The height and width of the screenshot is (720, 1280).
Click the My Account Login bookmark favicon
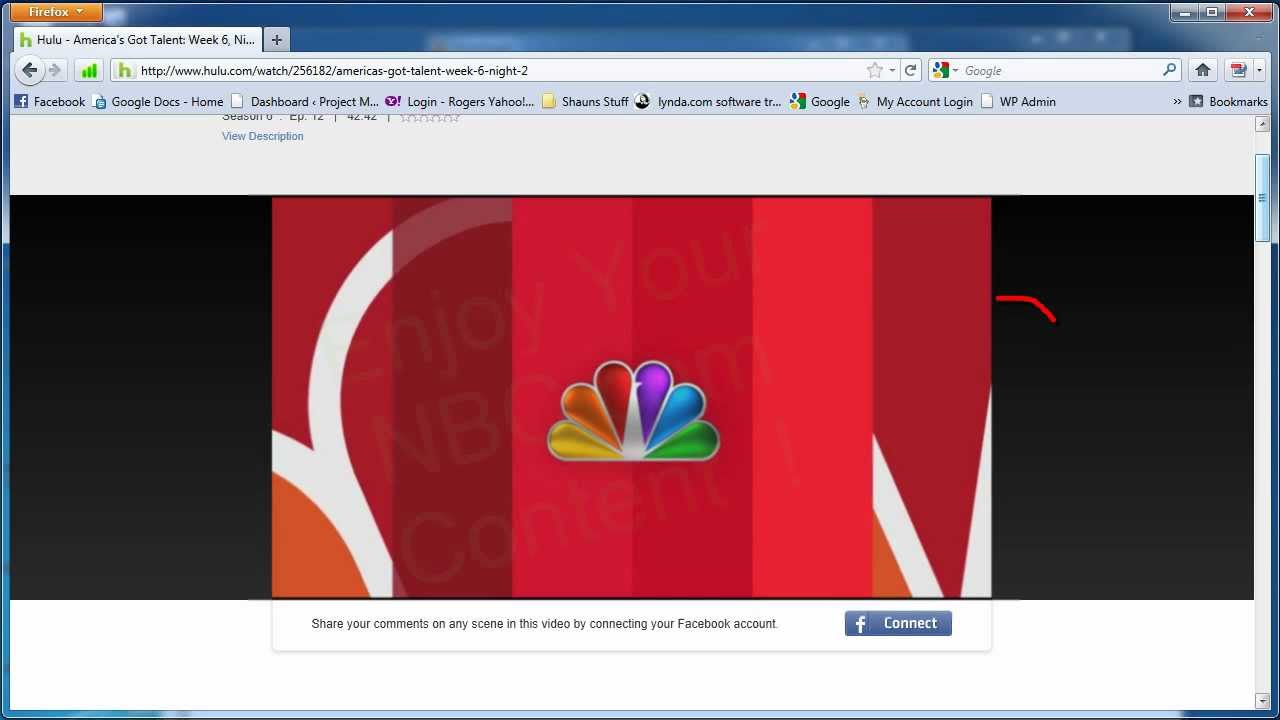[864, 101]
